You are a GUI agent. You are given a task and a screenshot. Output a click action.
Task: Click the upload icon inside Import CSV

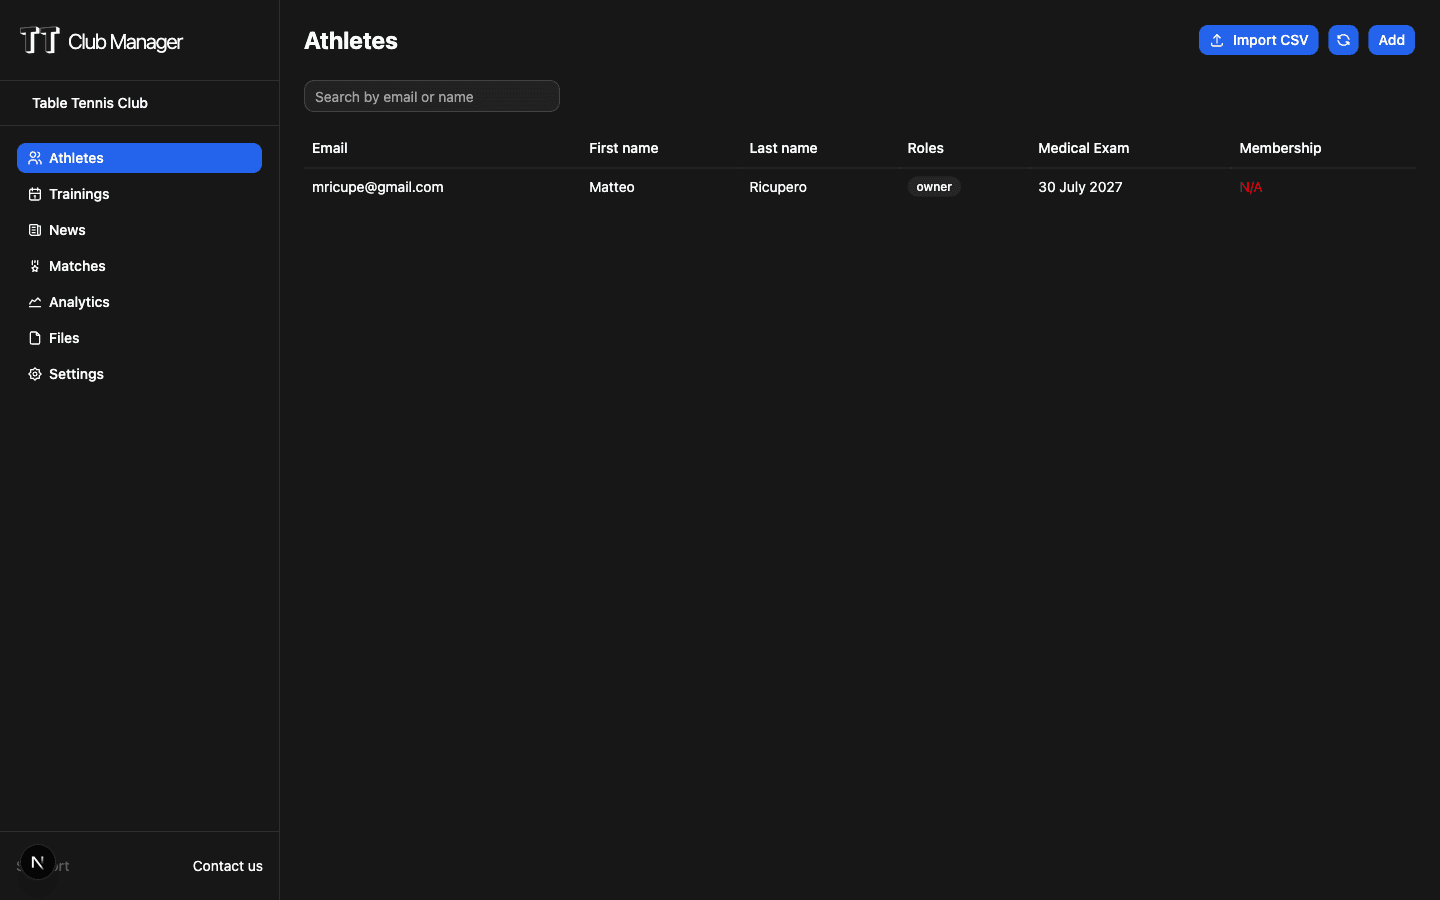pos(1217,40)
